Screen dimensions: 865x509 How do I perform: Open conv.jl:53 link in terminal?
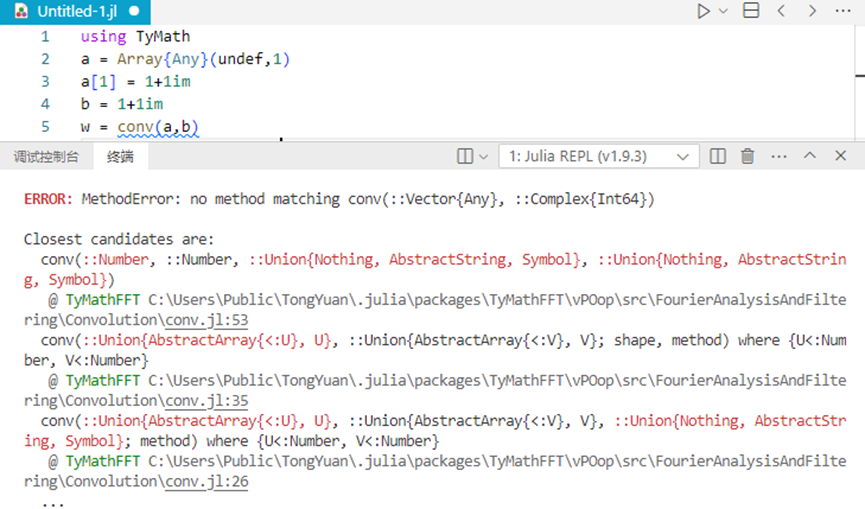[207, 320]
